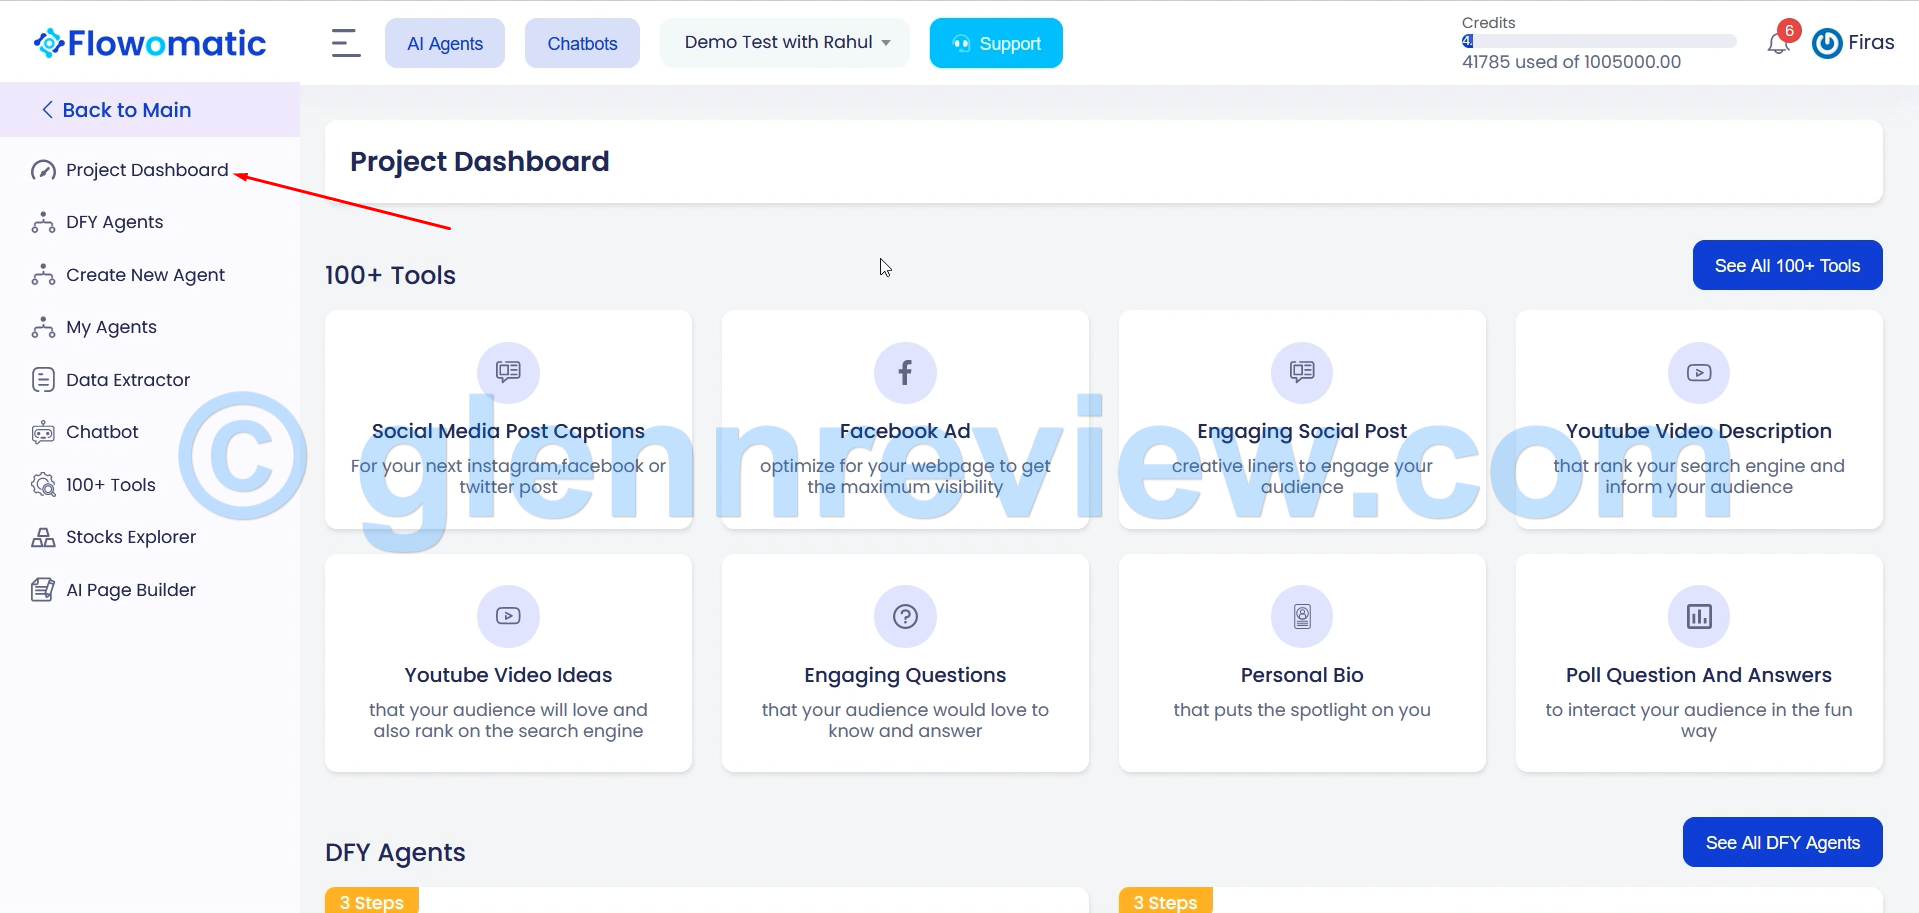Open My Agents in the sidebar
The image size is (1919, 913).
click(x=111, y=327)
